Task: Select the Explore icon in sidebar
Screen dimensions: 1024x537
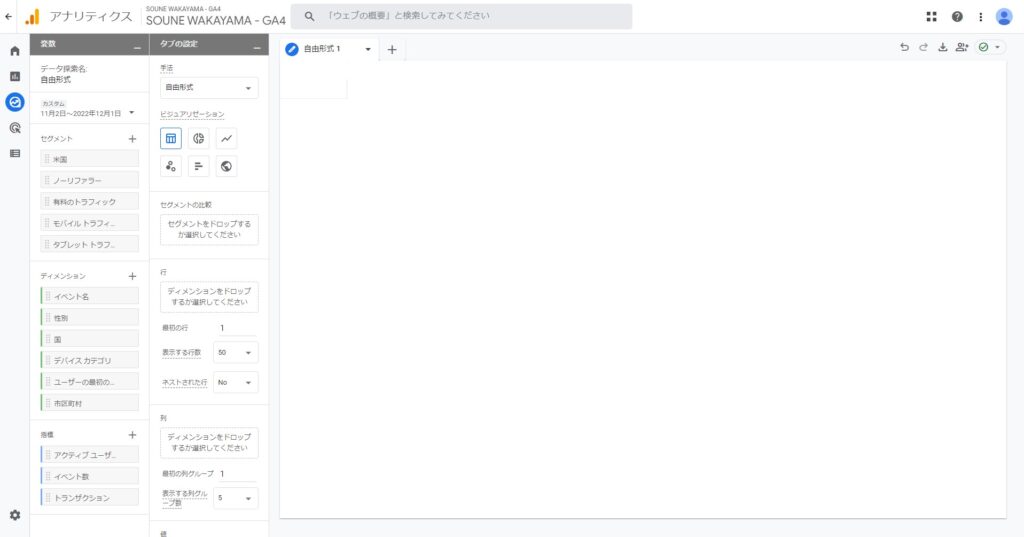Action: (x=15, y=102)
